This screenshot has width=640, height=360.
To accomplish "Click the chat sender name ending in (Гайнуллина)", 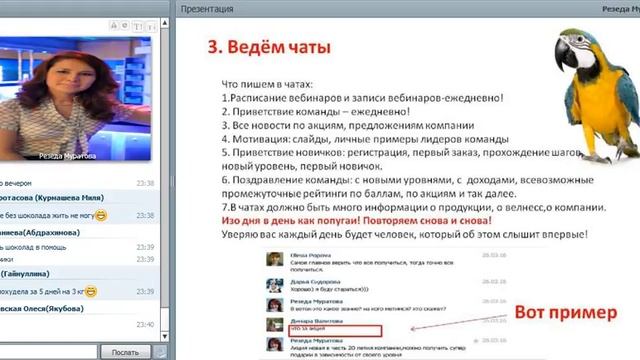I will 25,274.
